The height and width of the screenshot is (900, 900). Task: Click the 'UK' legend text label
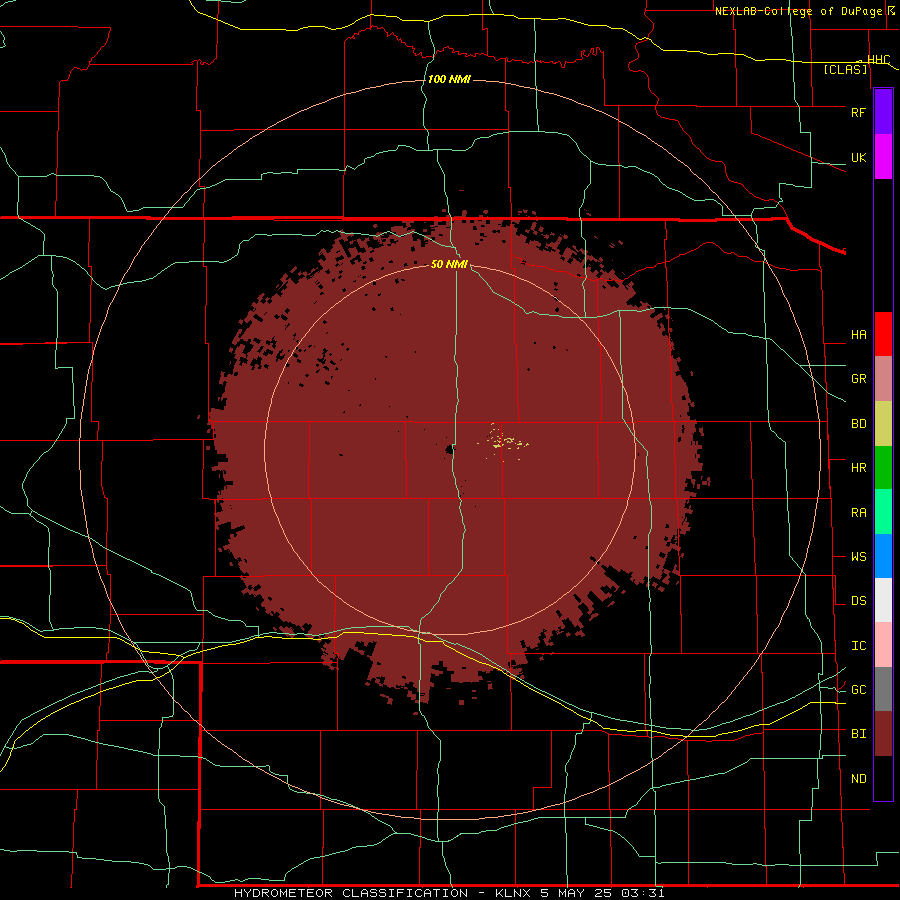click(x=858, y=157)
